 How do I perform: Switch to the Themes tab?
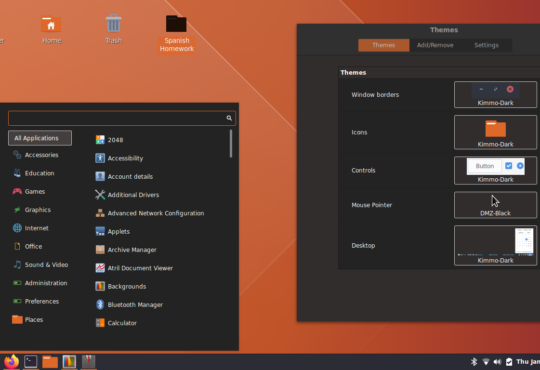pos(384,45)
